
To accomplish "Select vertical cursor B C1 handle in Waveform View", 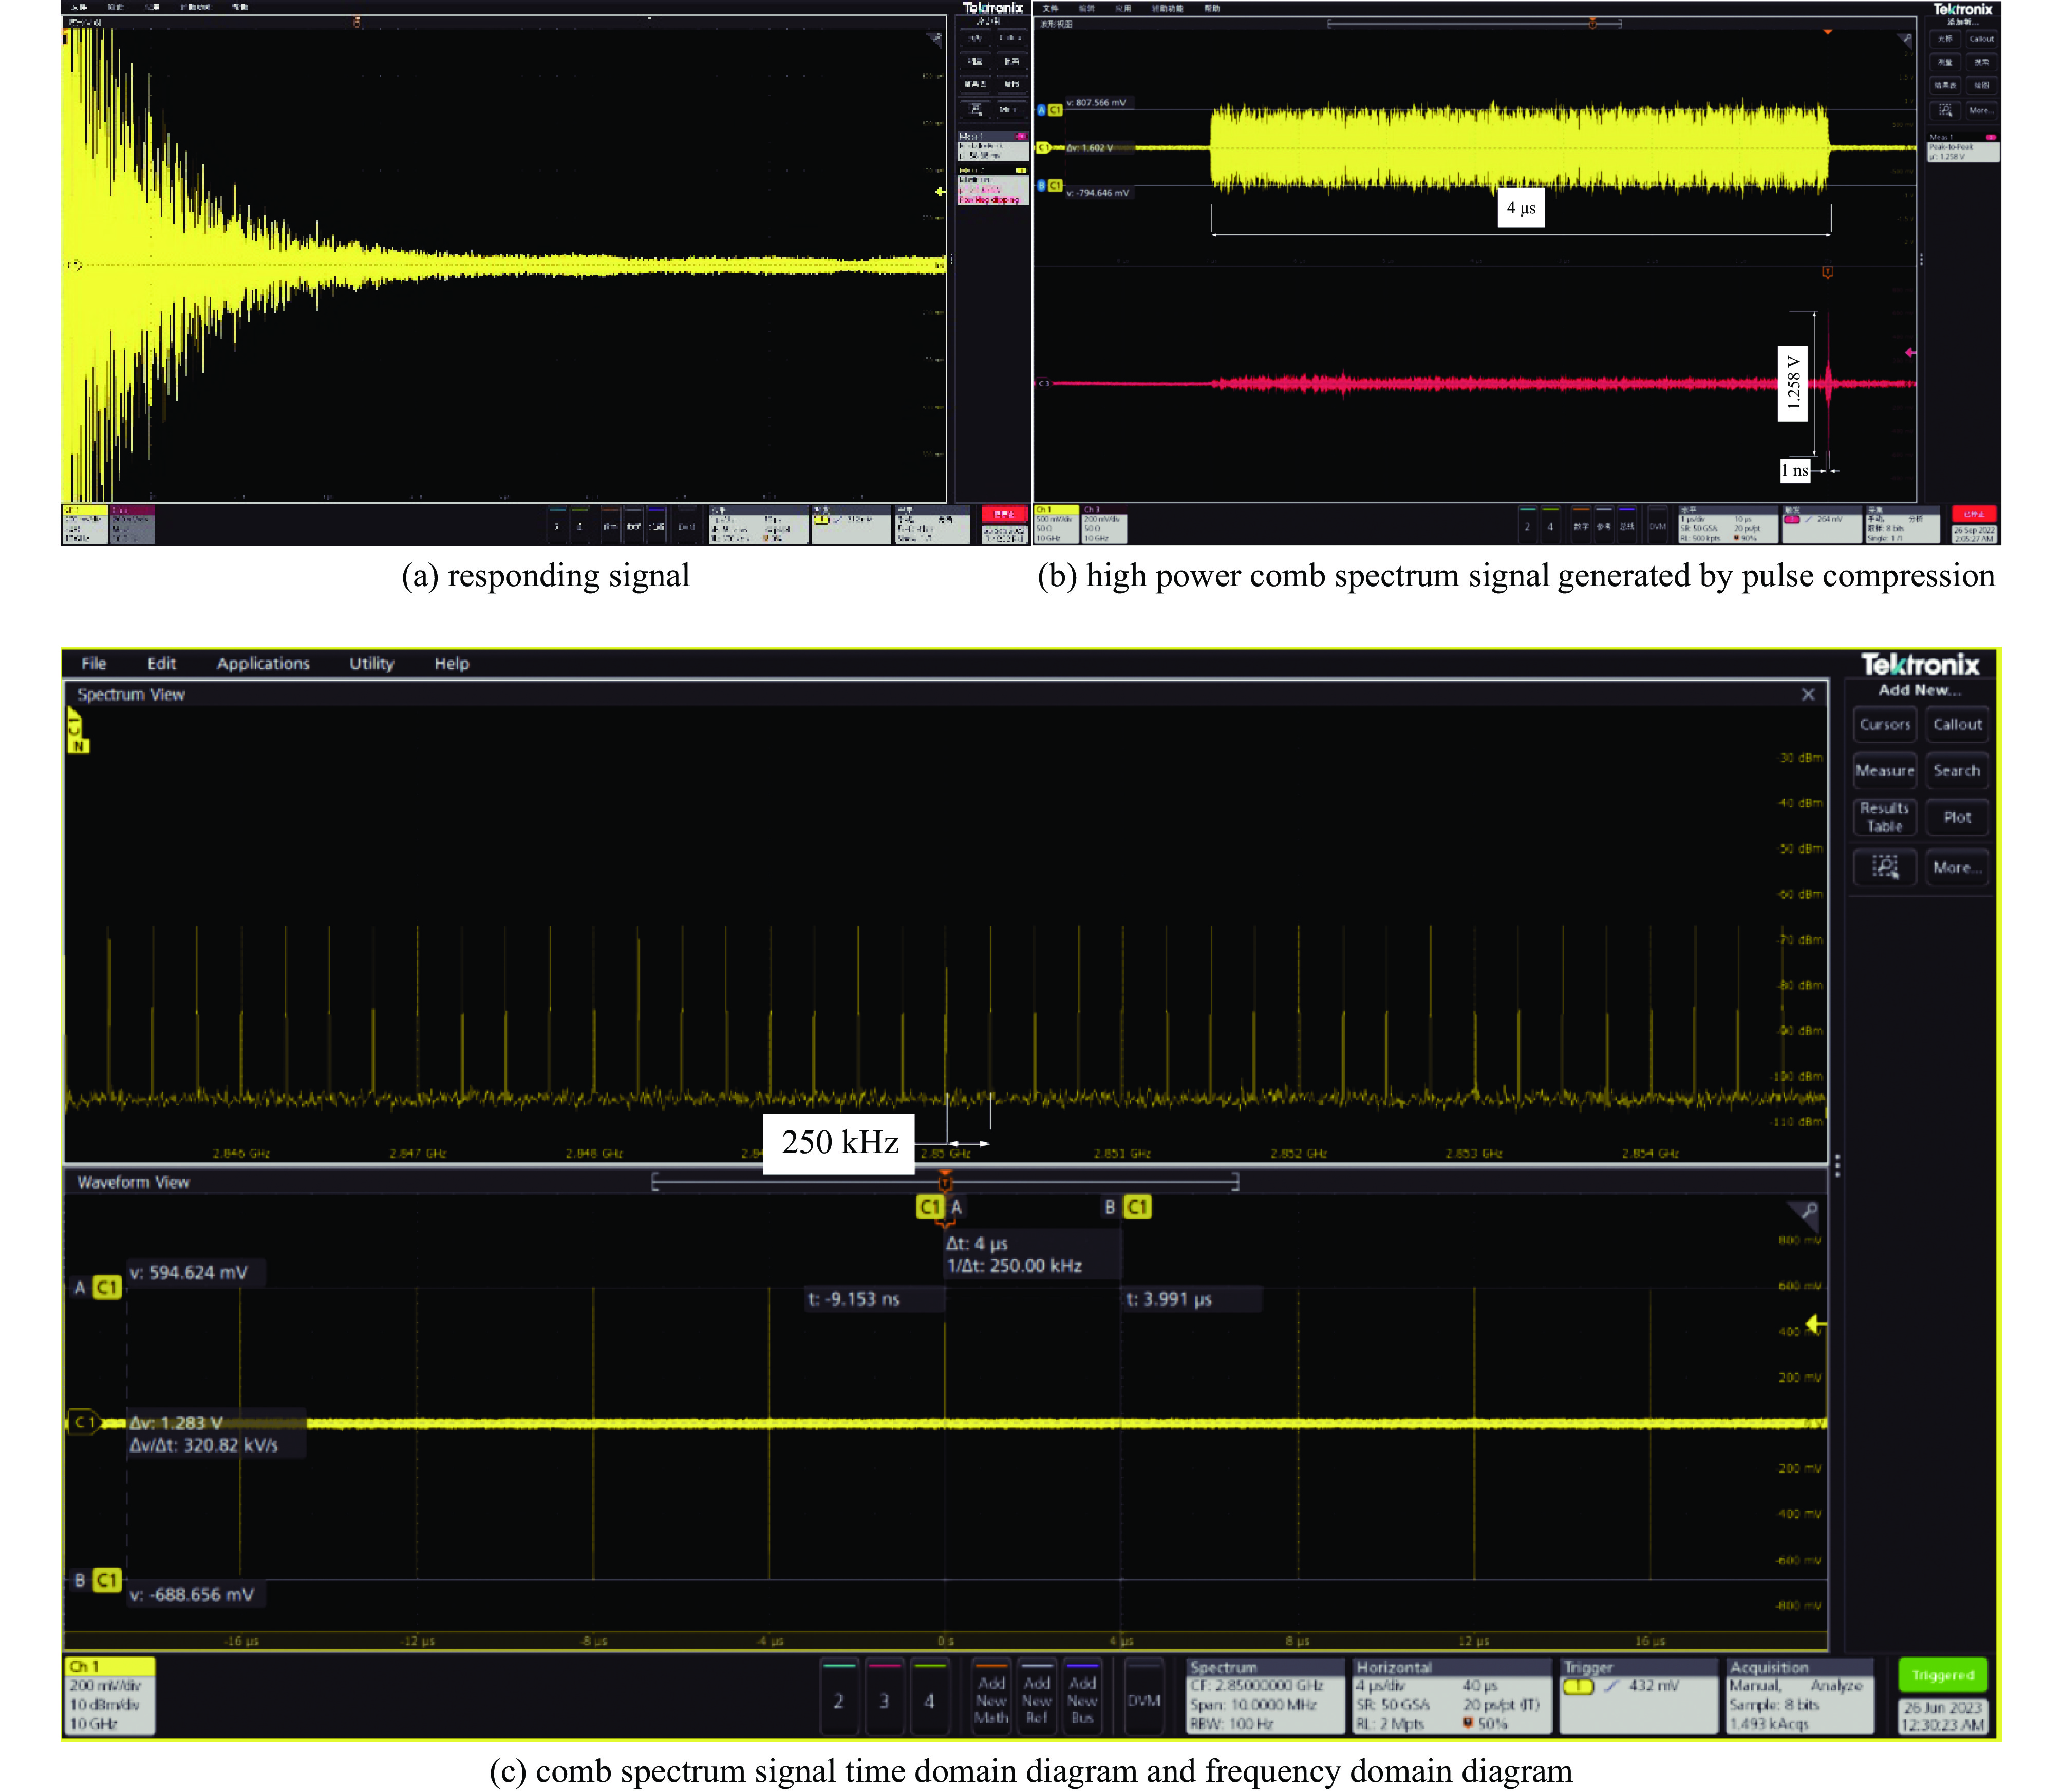I will pyautogui.click(x=1128, y=1207).
